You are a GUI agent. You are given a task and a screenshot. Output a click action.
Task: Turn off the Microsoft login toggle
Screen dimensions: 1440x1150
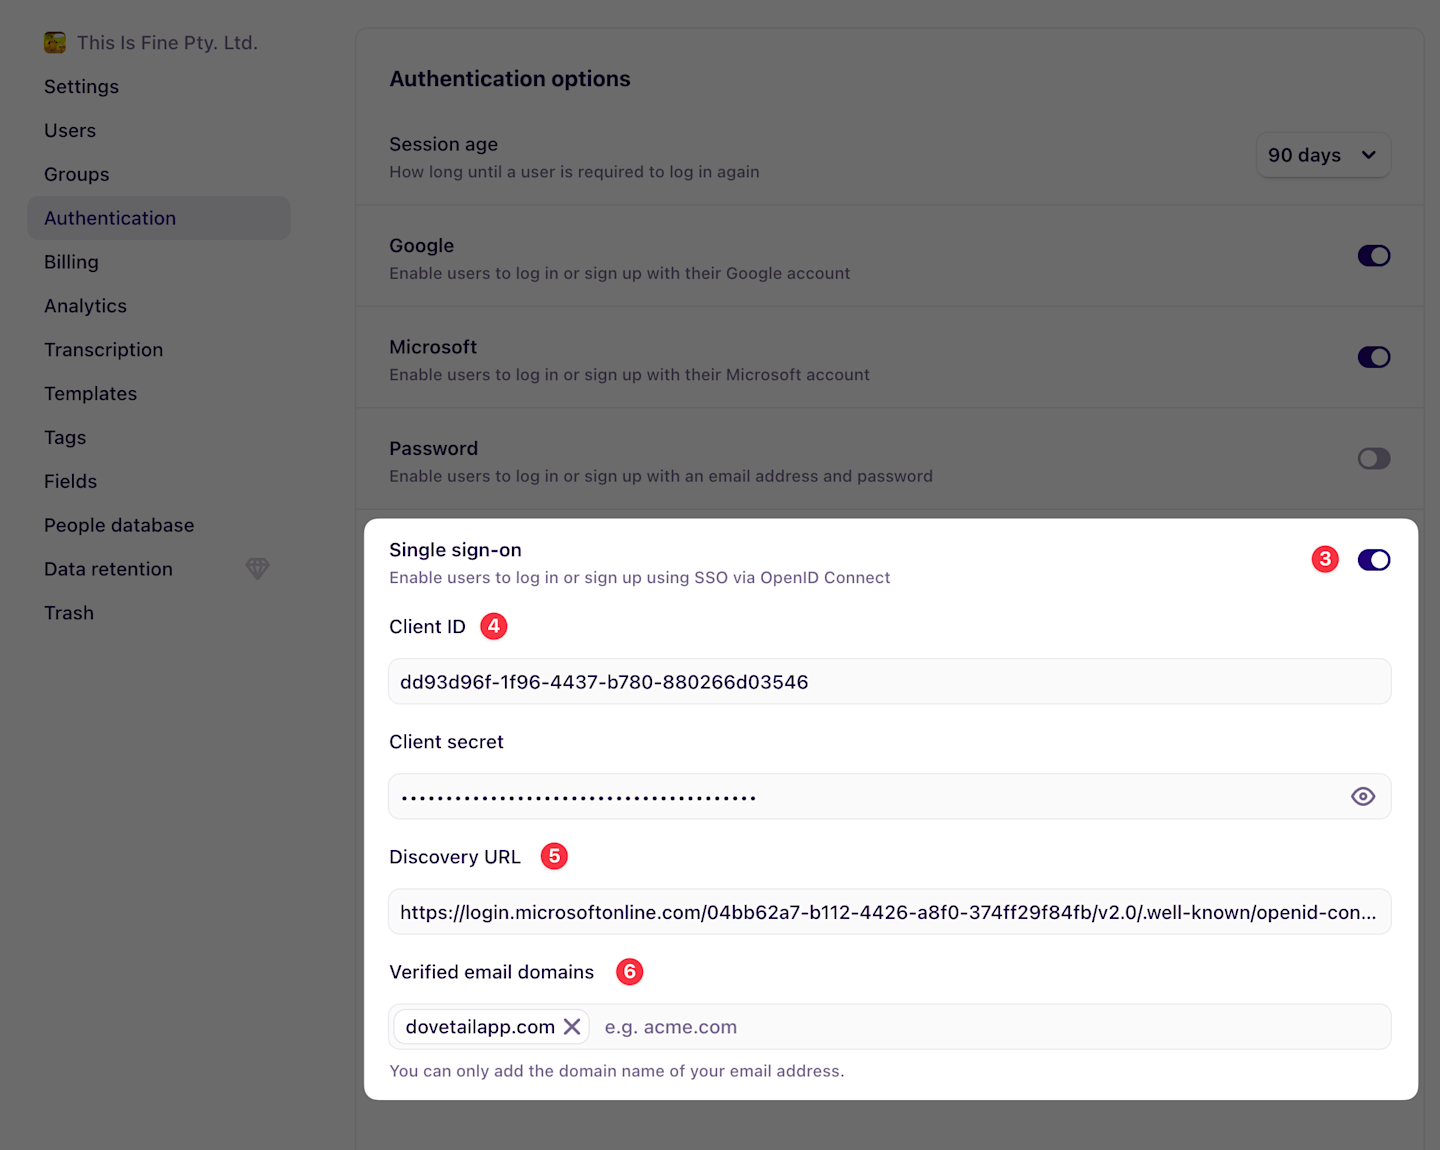(1374, 357)
